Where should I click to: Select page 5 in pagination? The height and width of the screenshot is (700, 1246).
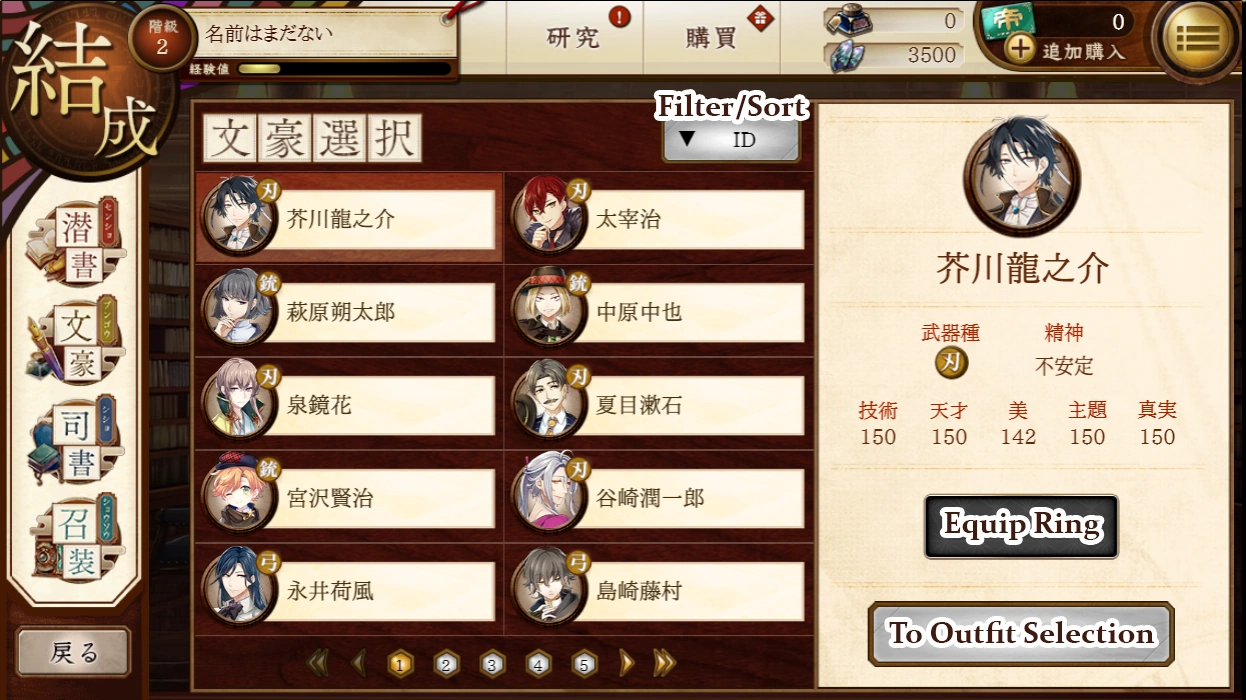[584, 663]
